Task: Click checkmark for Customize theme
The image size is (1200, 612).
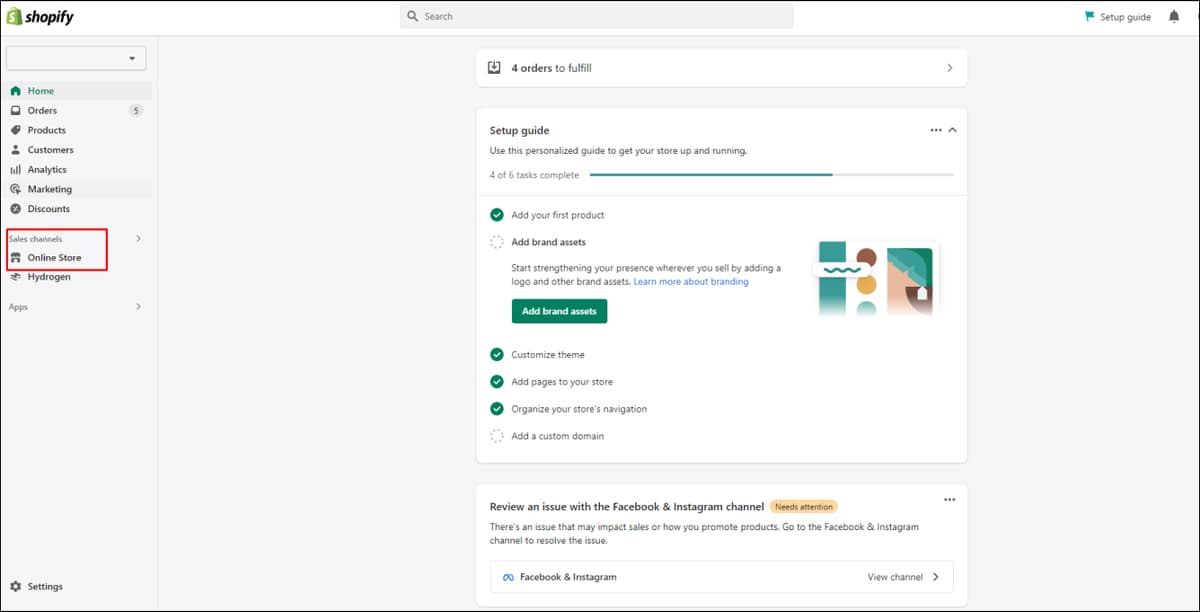Action: [497, 355]
